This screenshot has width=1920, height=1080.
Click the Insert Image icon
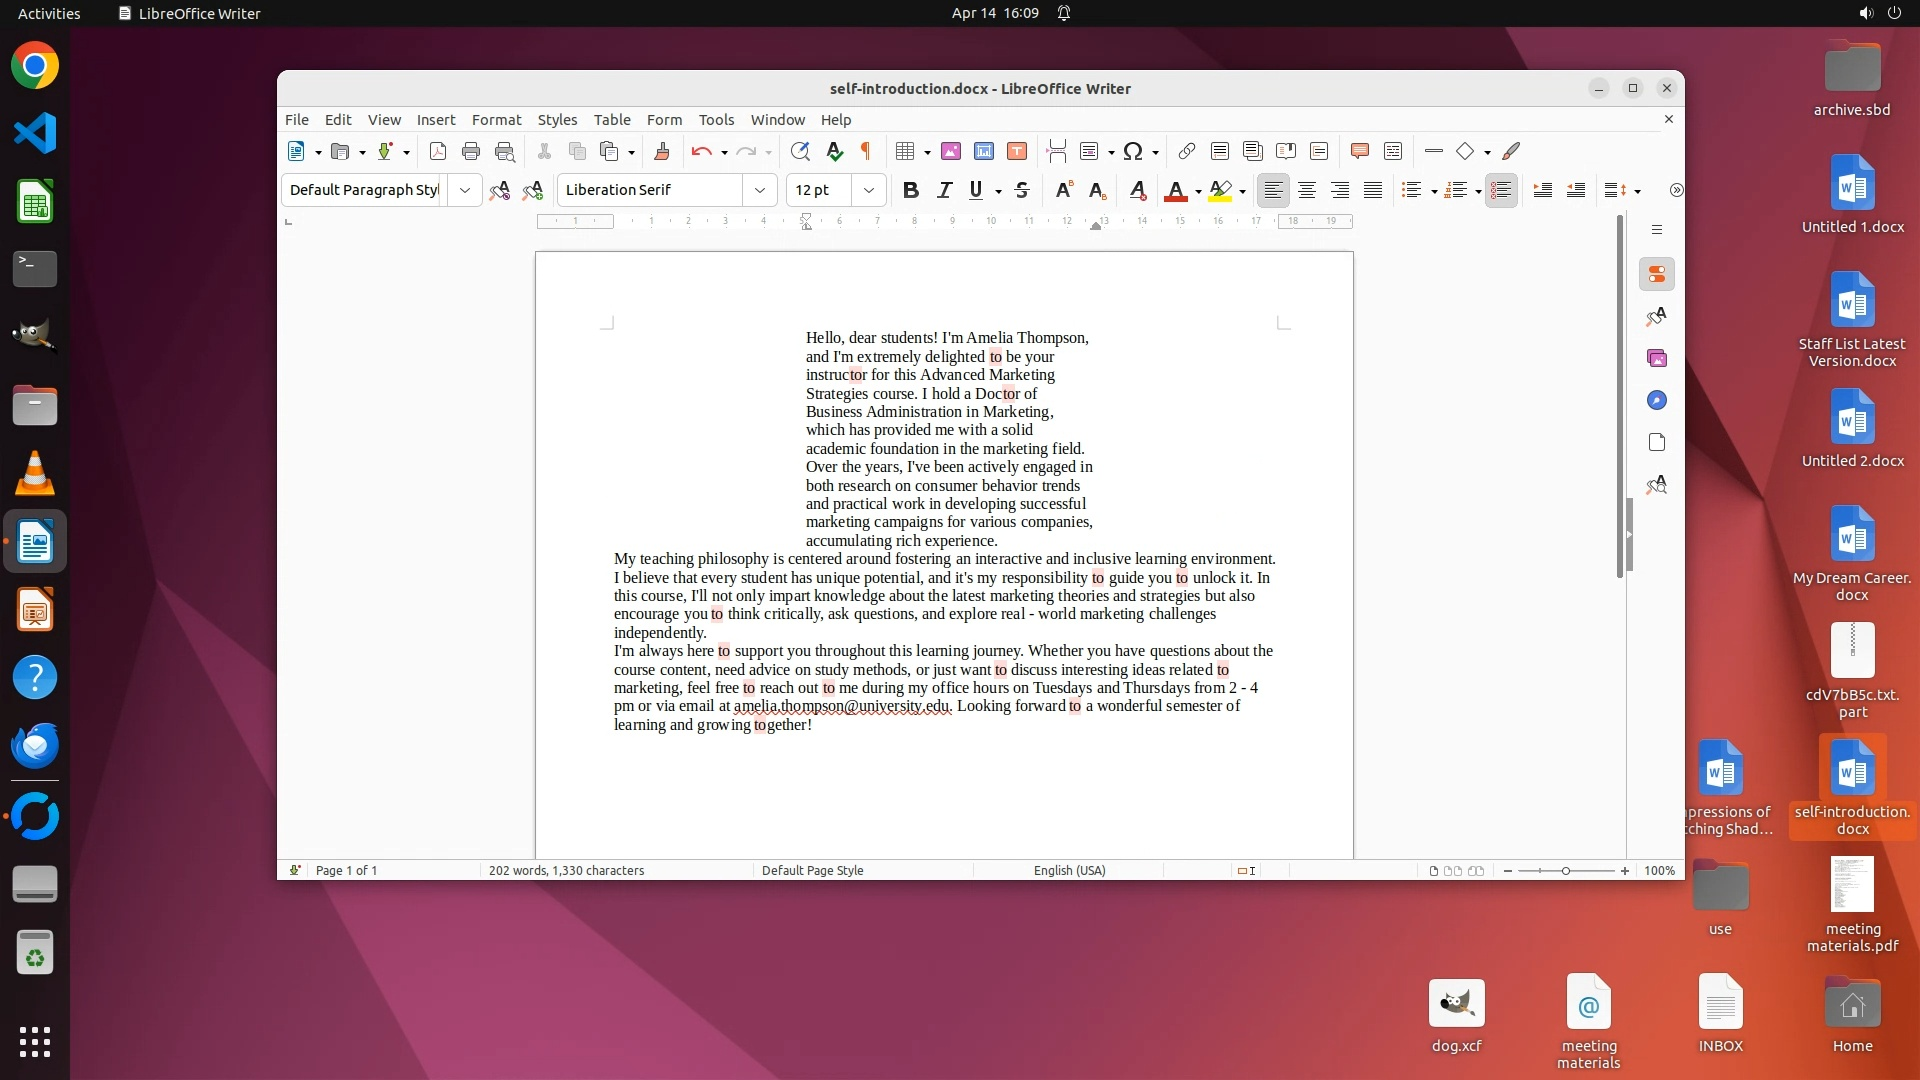point(951,151)
